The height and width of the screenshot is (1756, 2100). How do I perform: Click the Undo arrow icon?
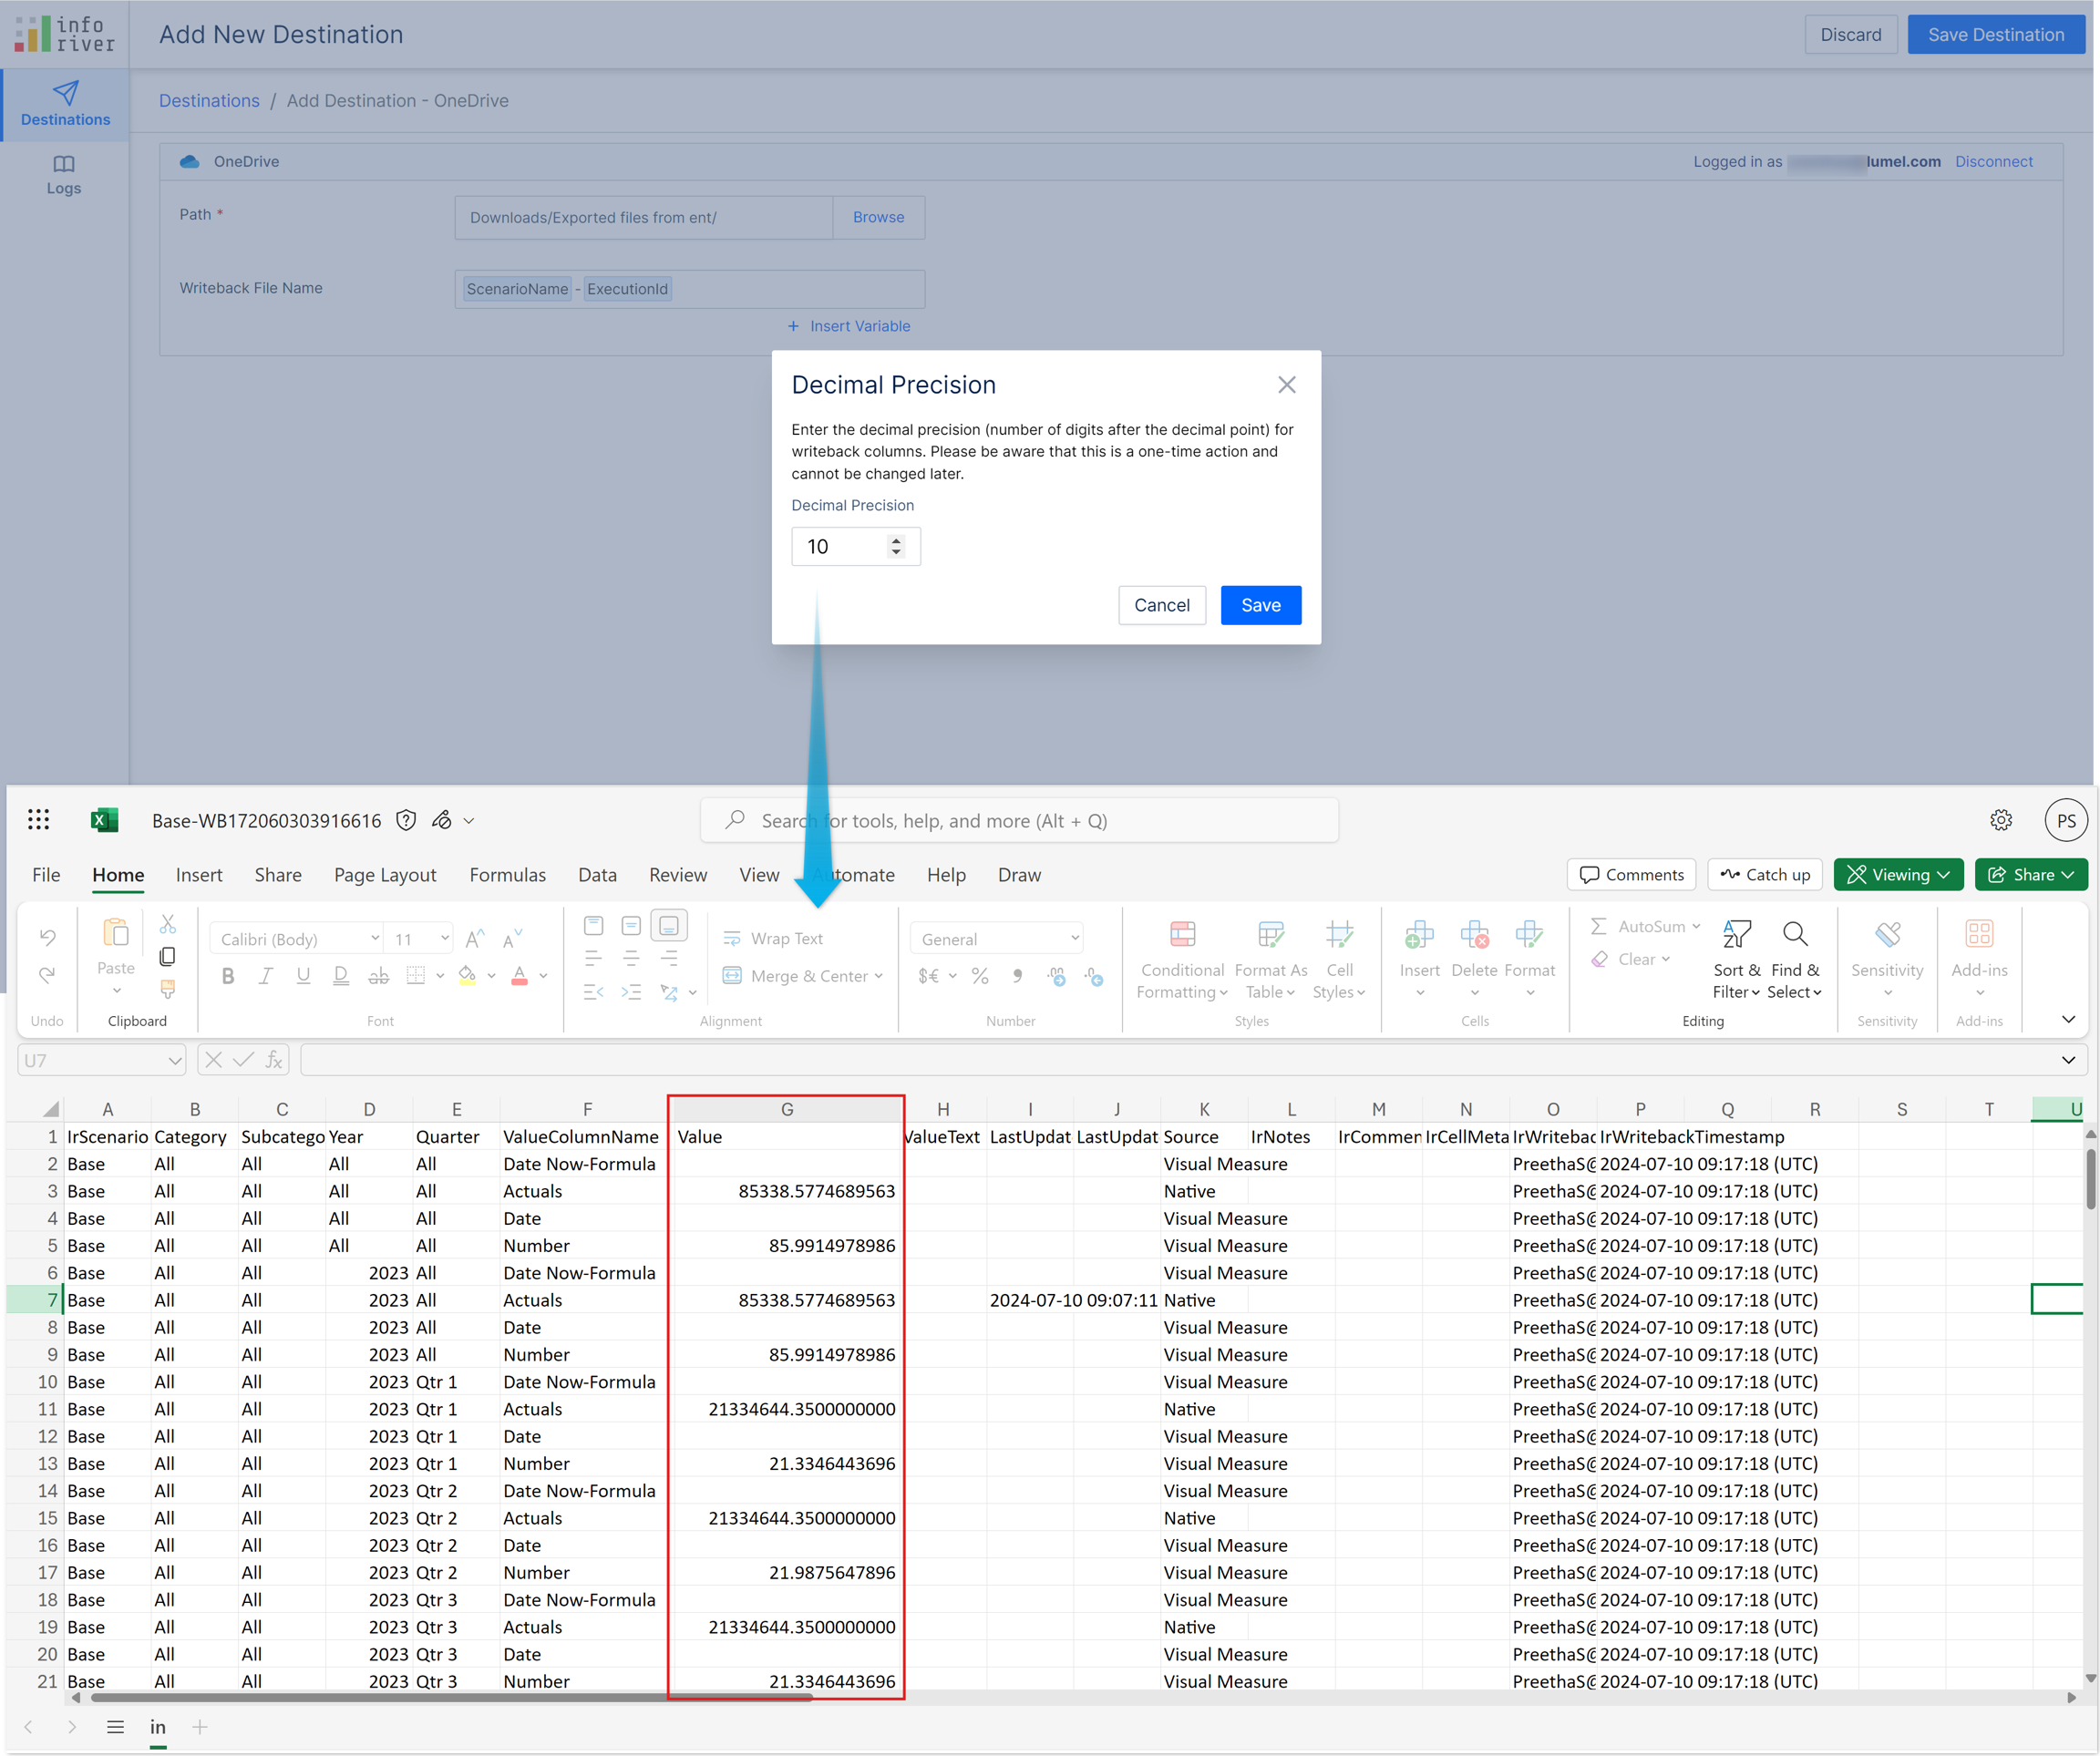click(47, 937)
